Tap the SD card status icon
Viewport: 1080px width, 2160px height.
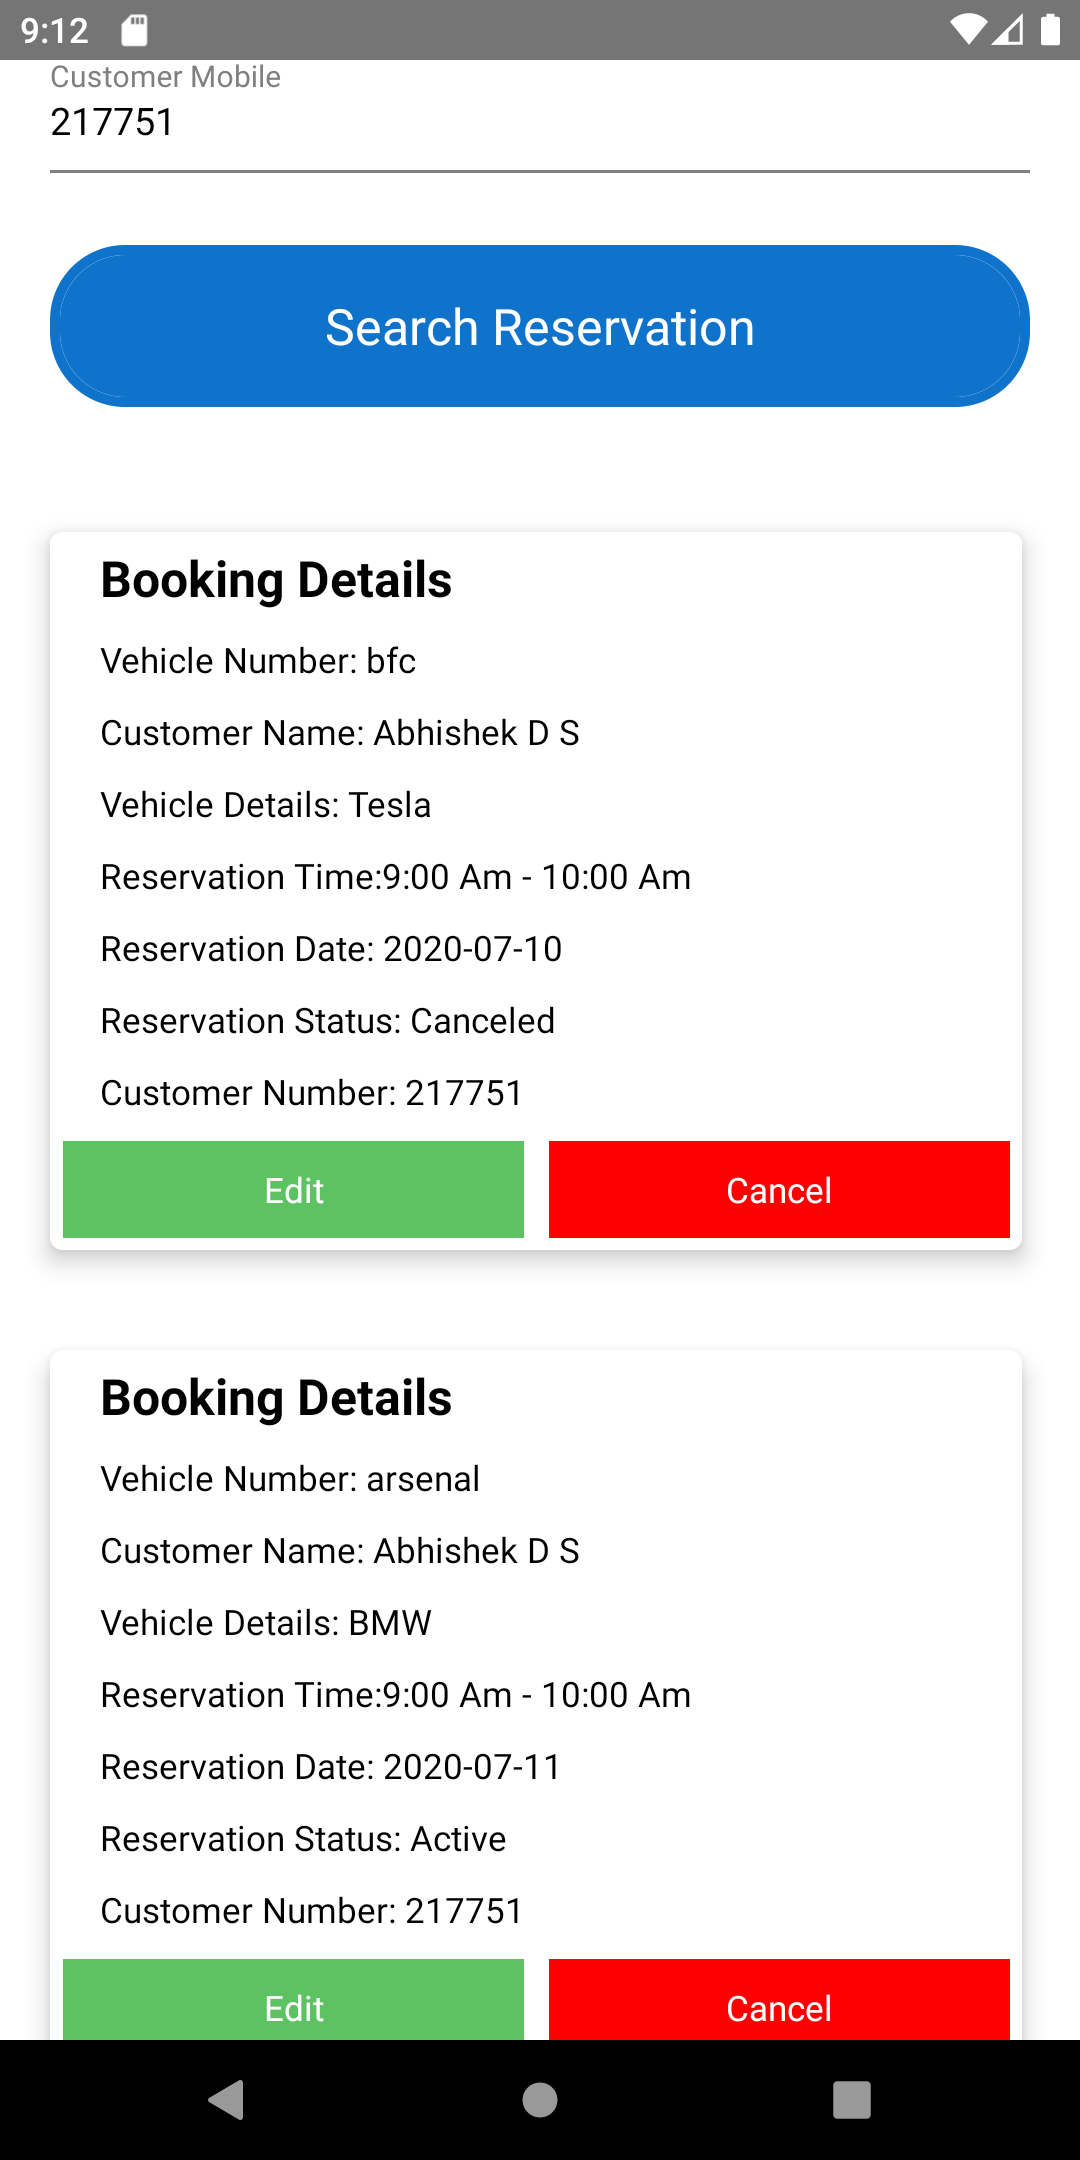tap(134, 30)
